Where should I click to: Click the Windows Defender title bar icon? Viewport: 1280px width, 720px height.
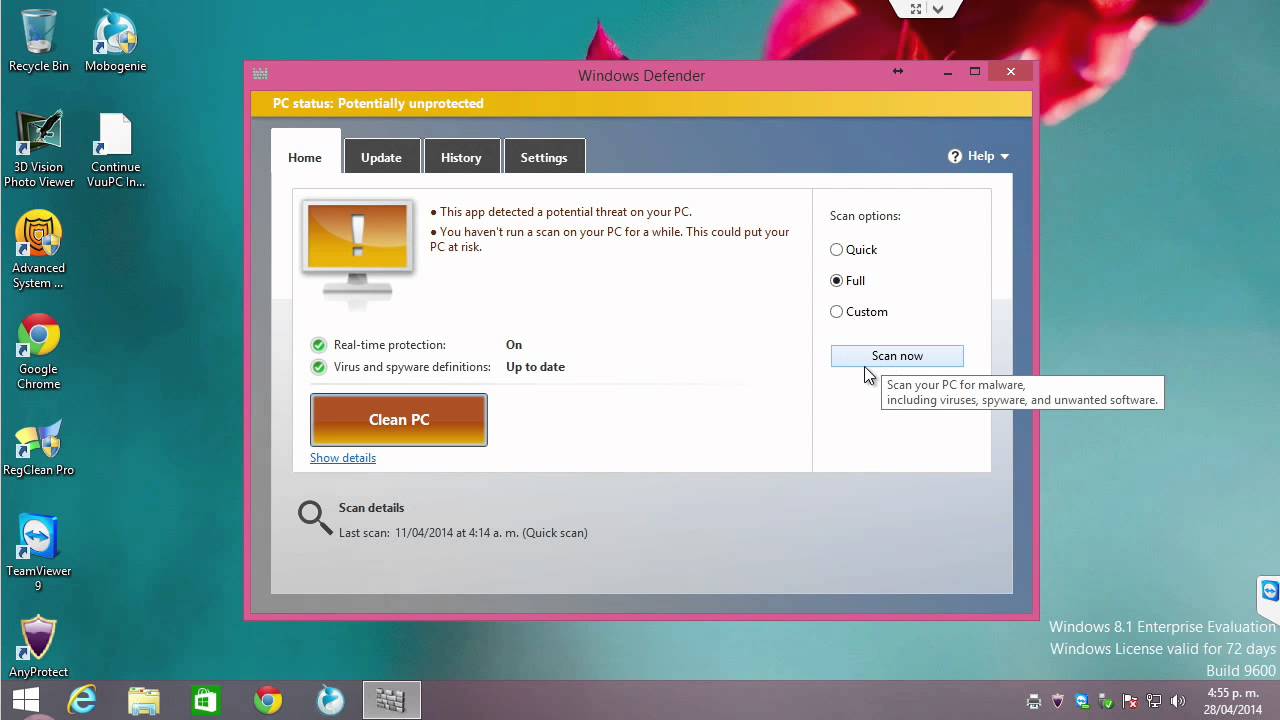pos(260,74)
